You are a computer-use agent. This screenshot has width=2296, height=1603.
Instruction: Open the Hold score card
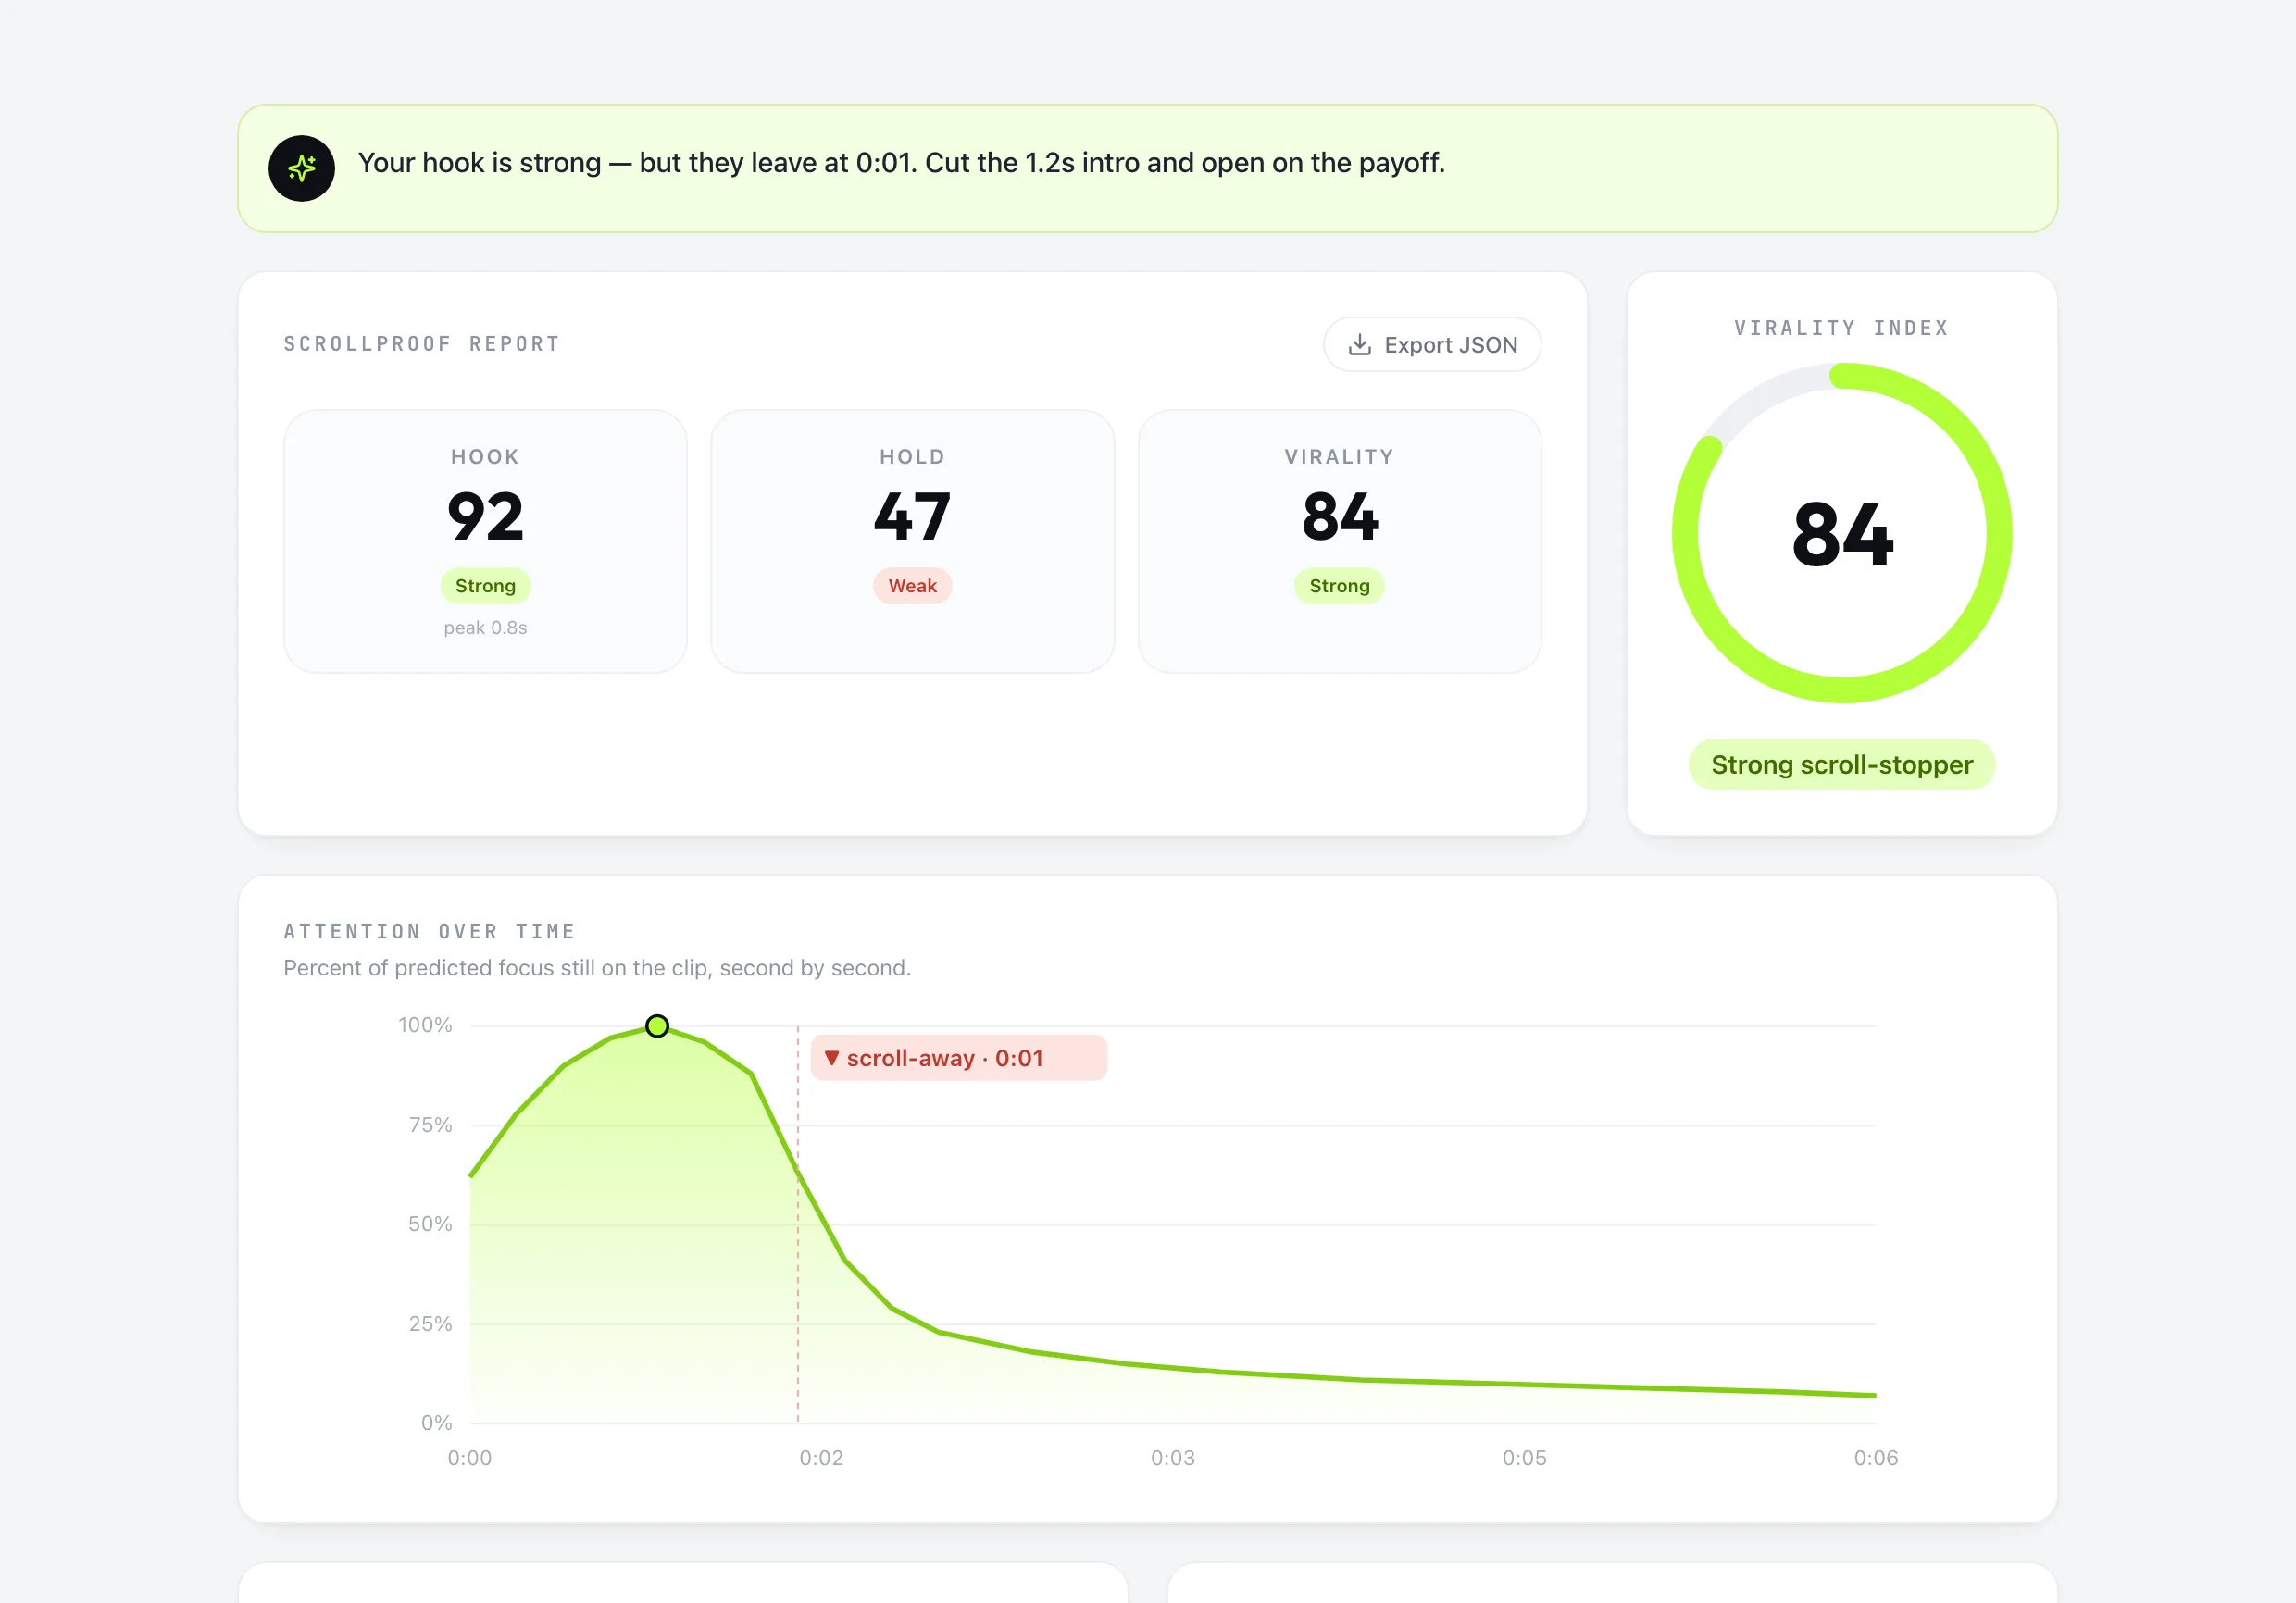912,541
